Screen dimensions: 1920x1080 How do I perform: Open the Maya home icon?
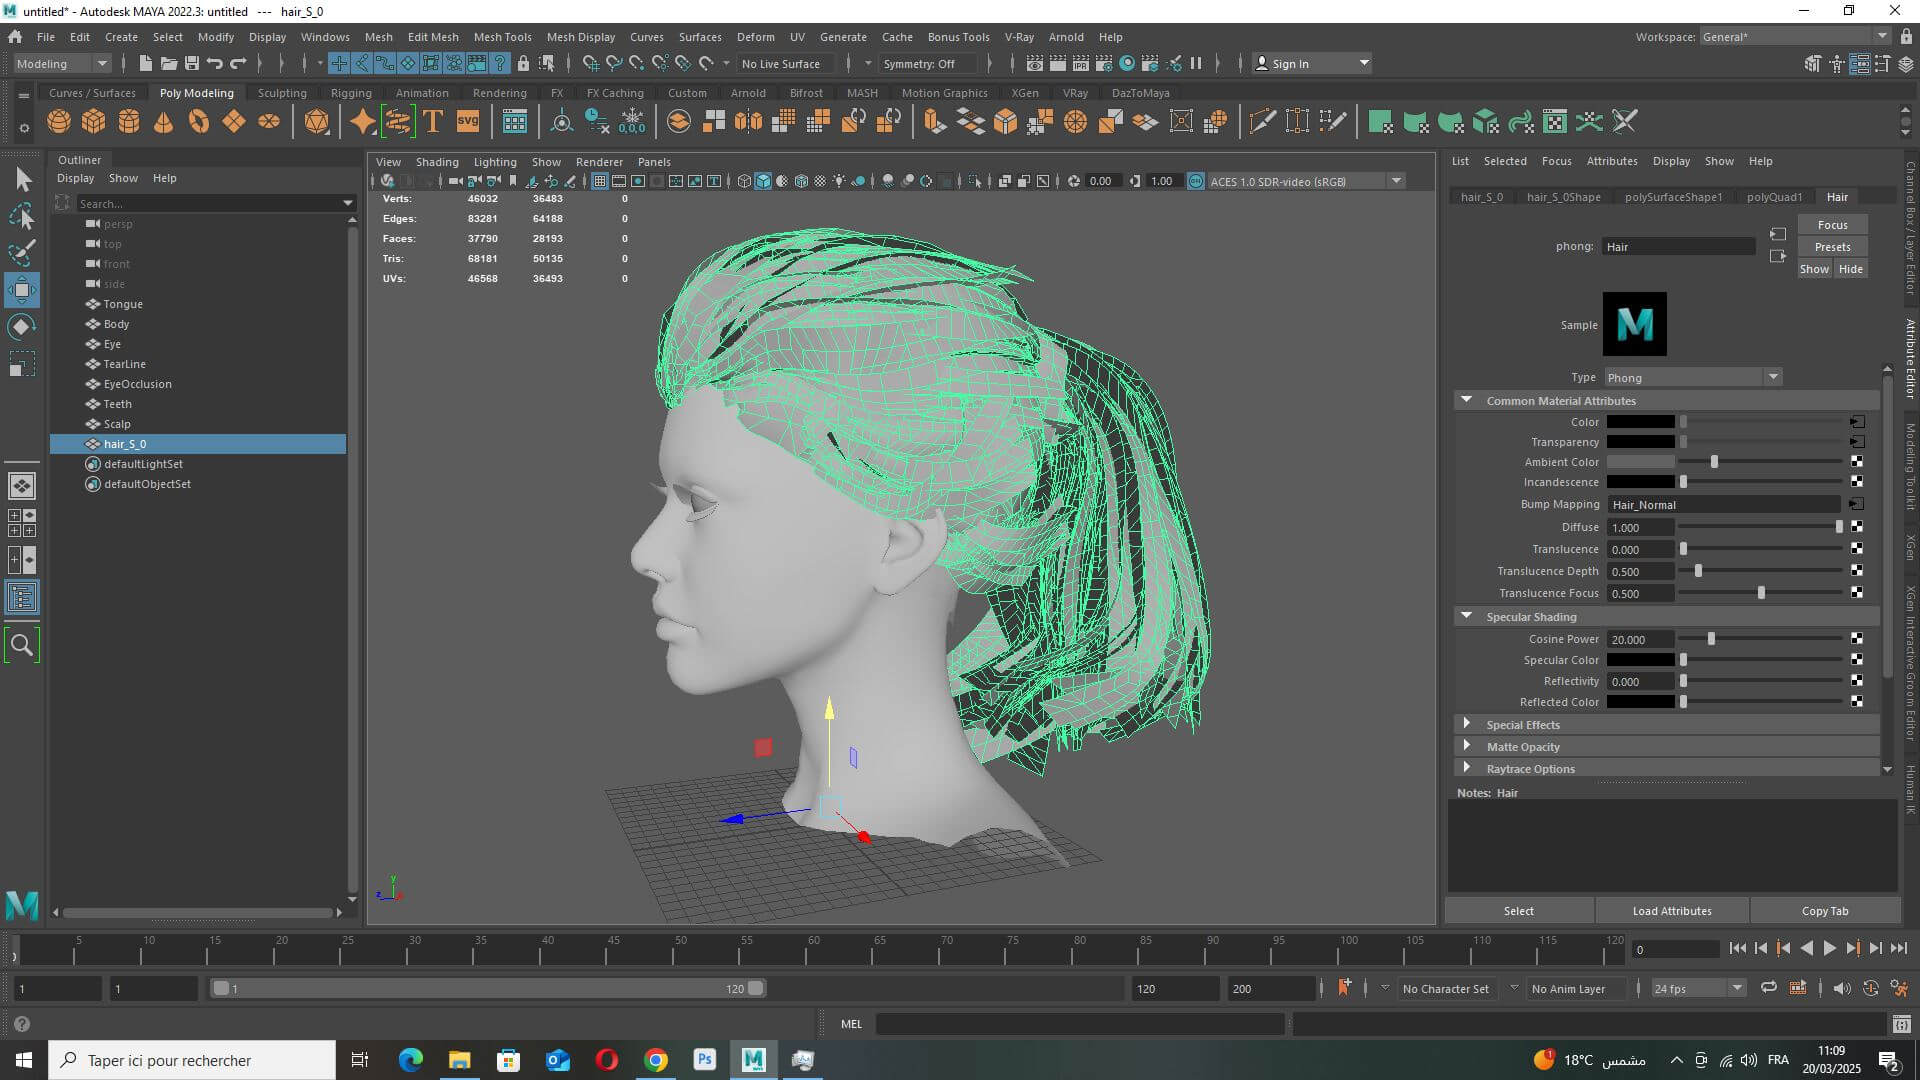click(15, 37)
